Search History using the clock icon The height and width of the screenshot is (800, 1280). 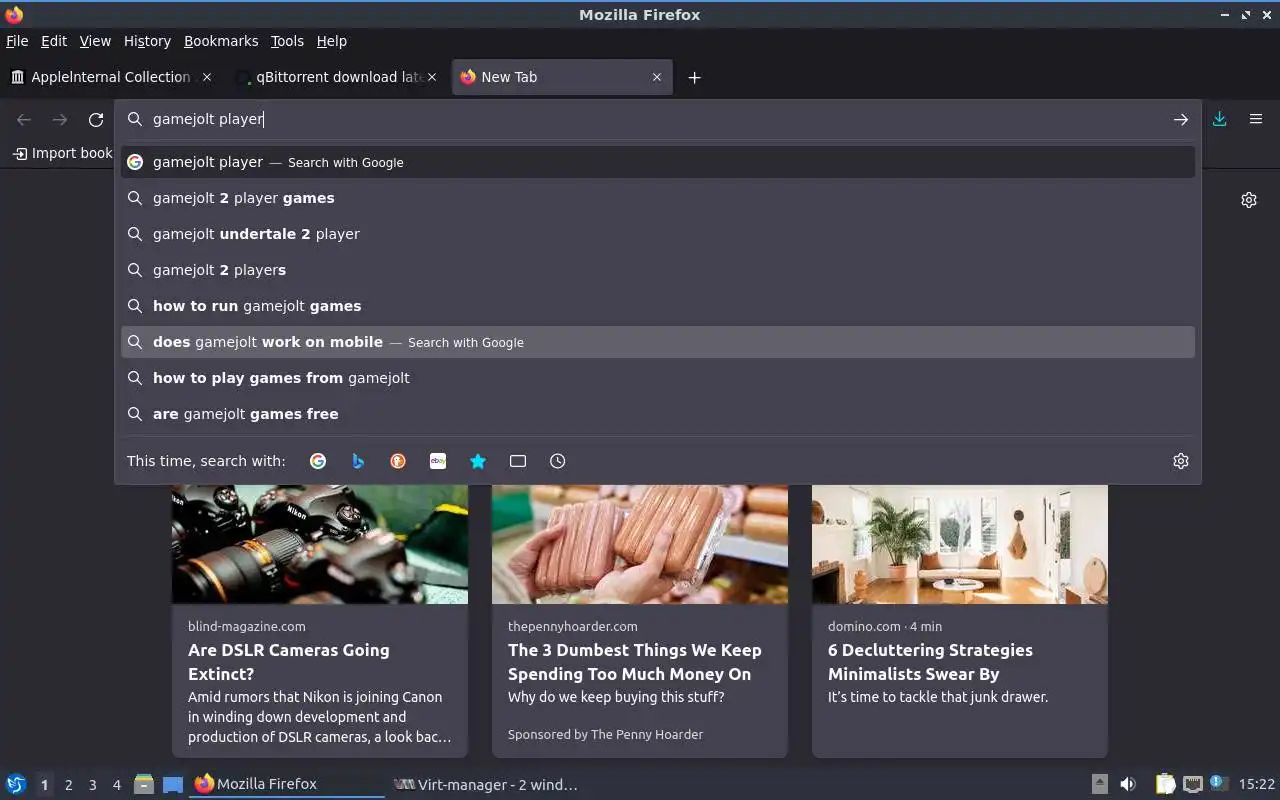pos(558,461)
